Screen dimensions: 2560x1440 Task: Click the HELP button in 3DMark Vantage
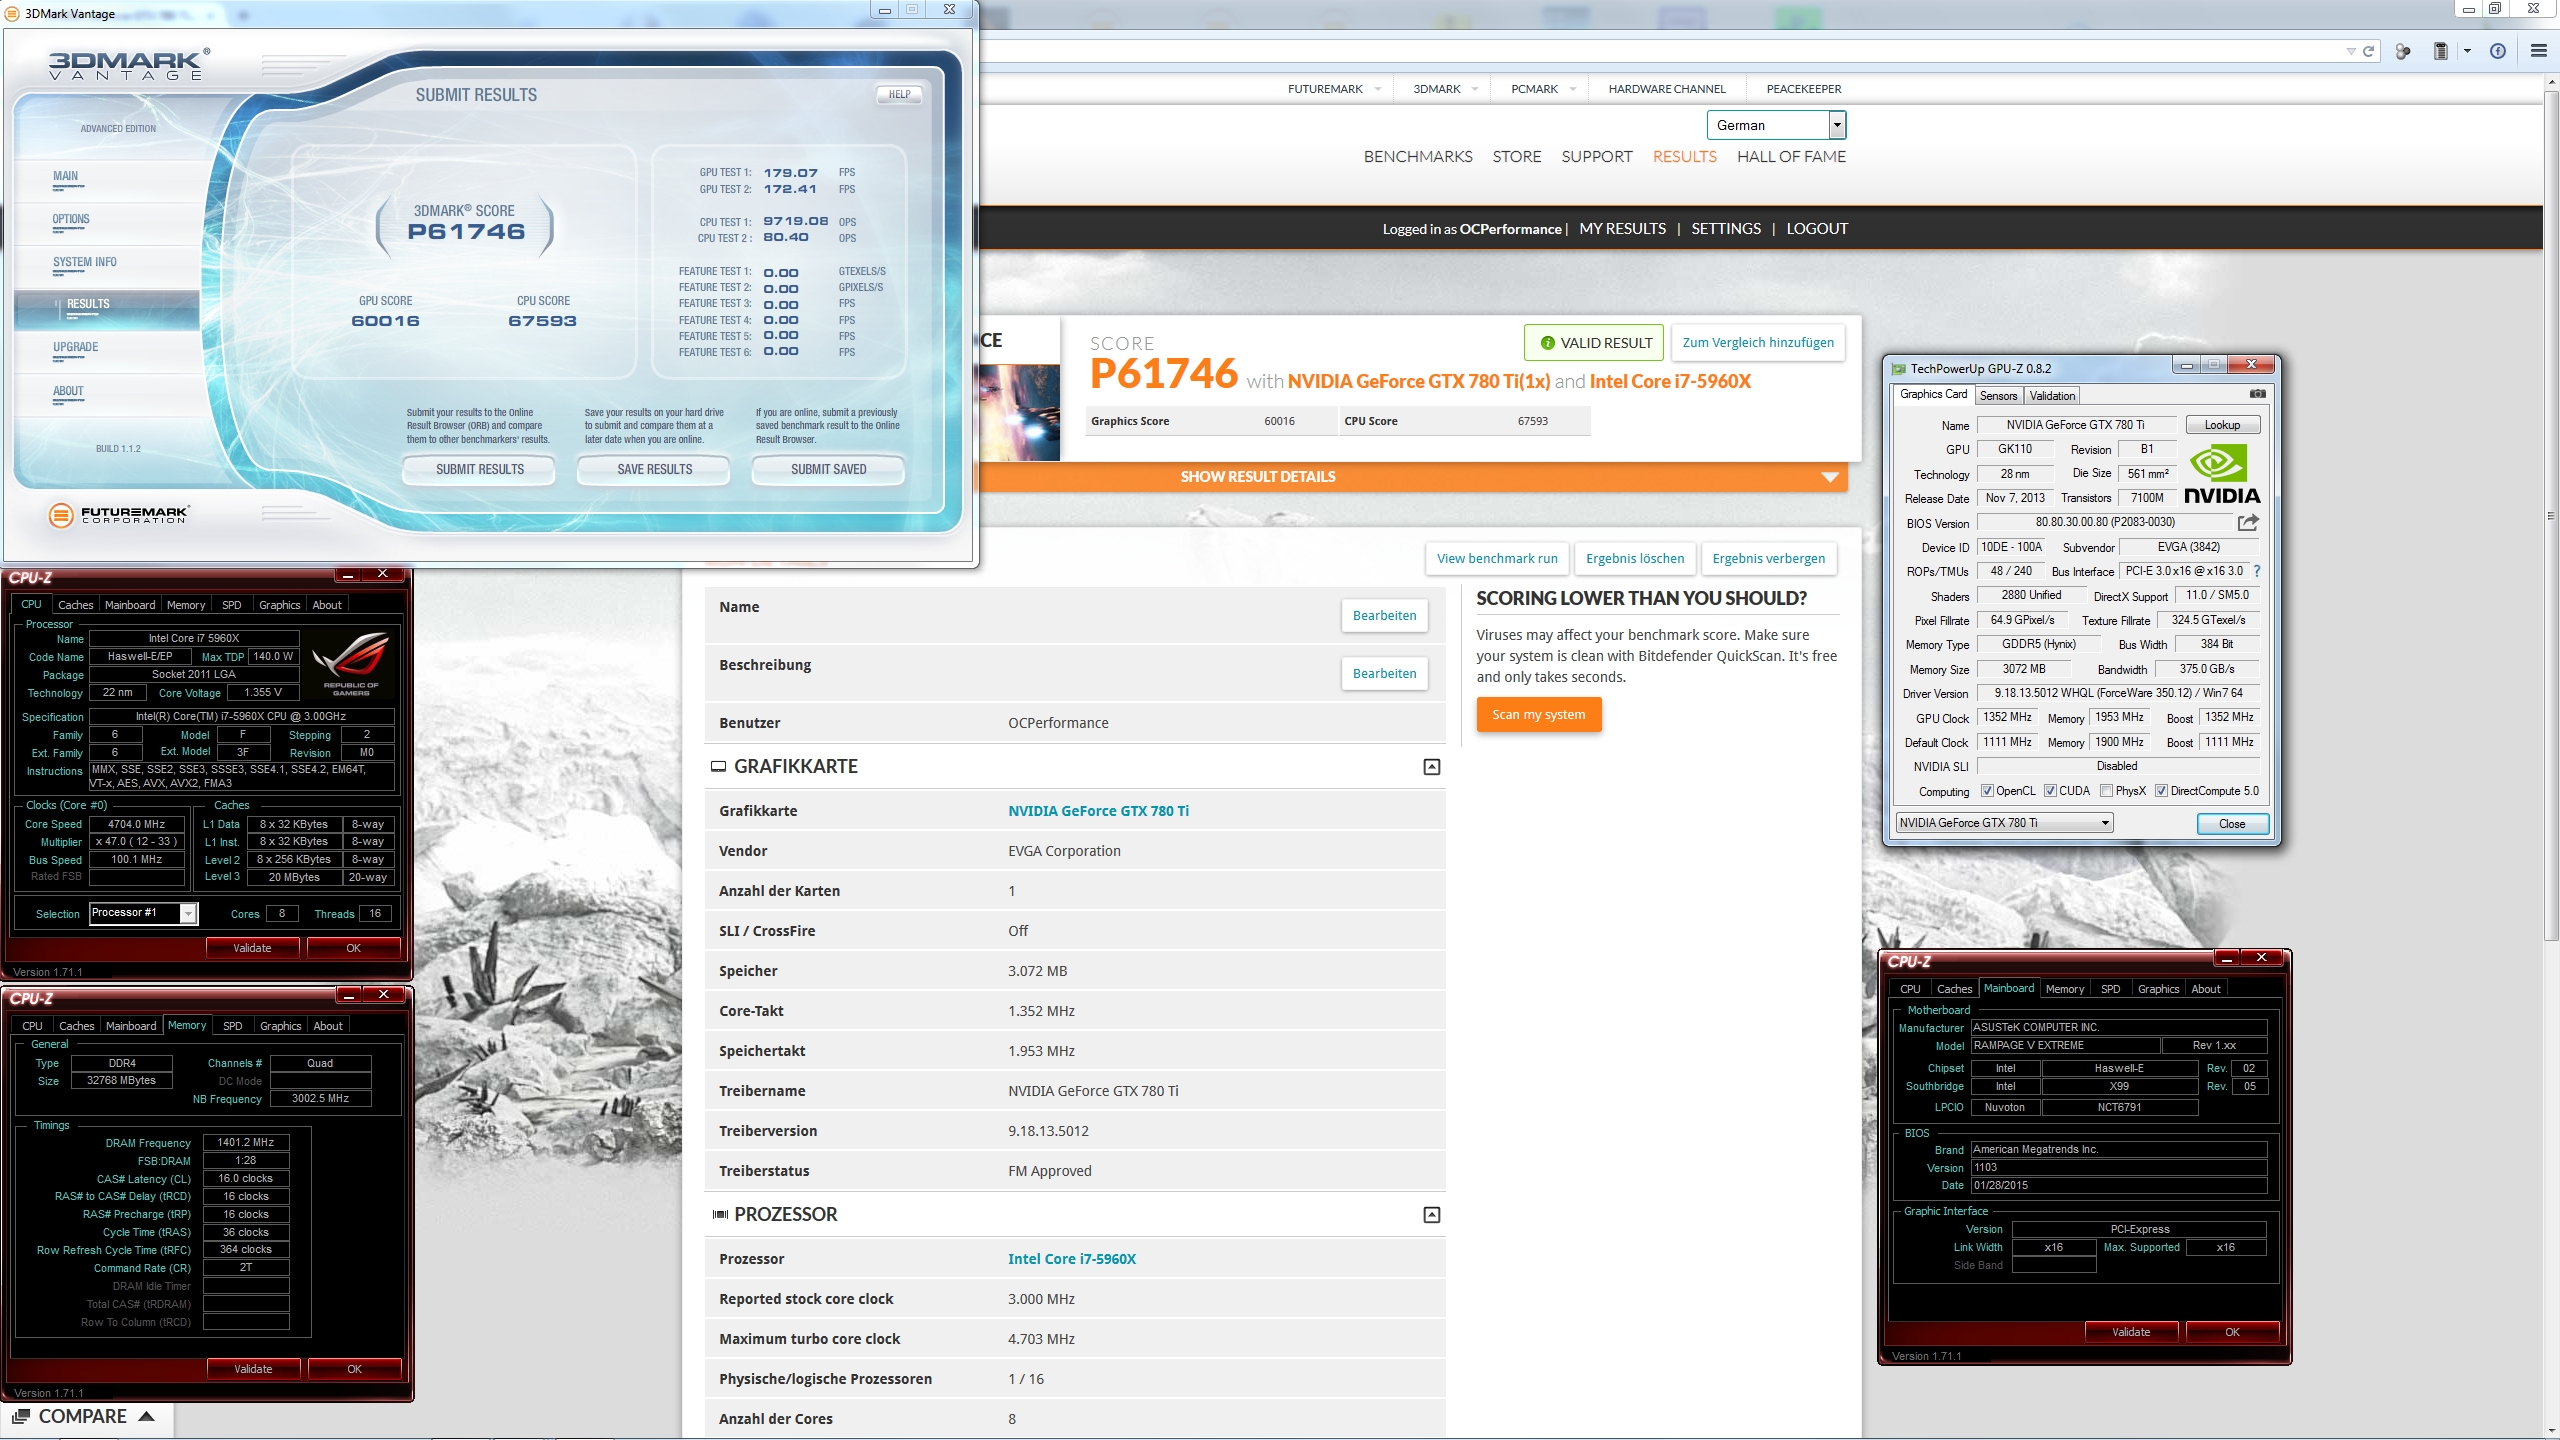[899, 95]
